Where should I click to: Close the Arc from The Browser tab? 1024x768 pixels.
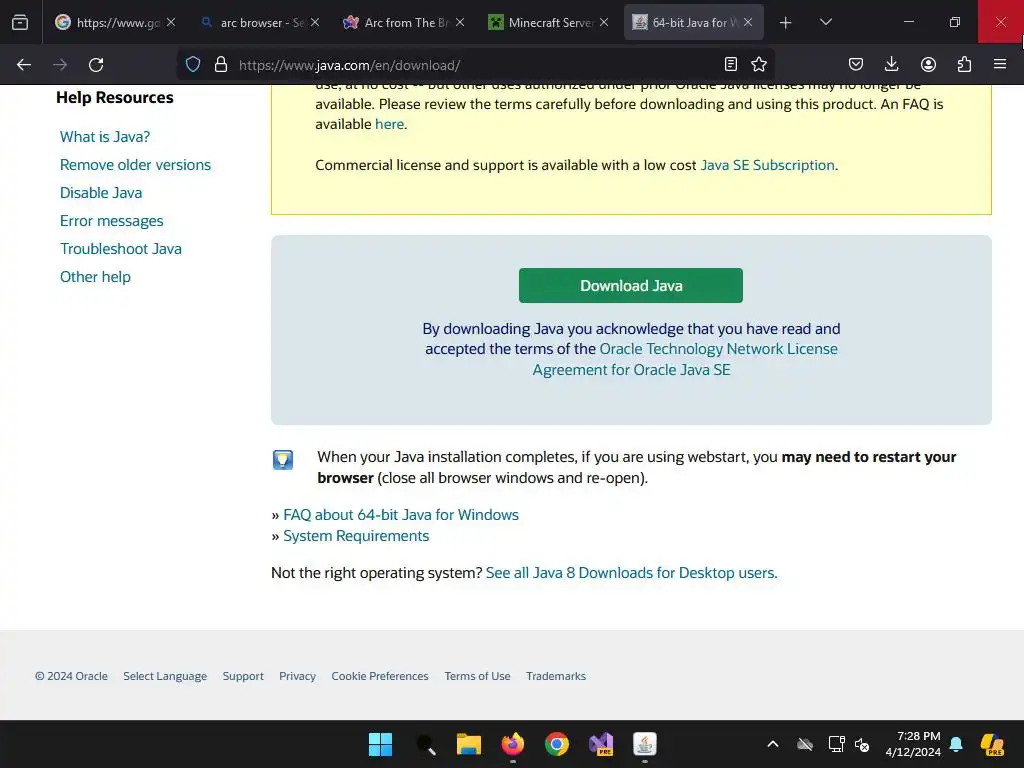click(x=460, y=22)
